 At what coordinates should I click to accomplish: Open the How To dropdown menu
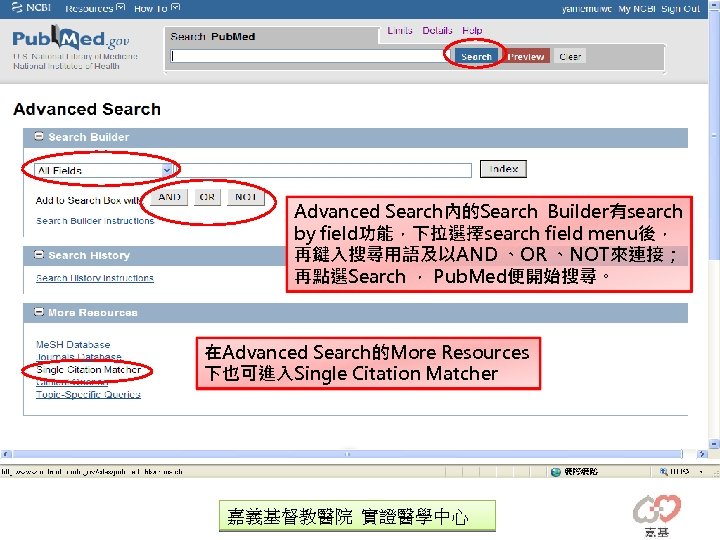(157, 8)
